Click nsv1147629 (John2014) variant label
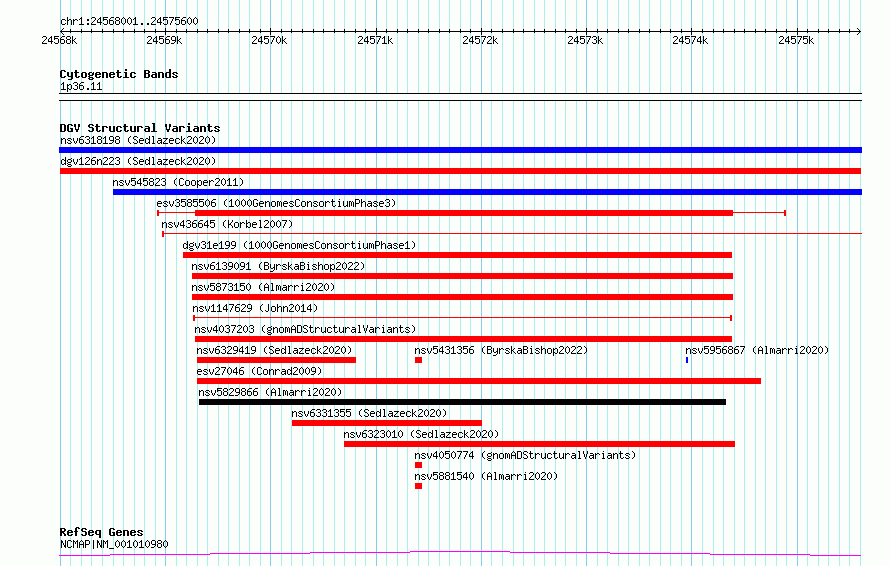 point(255,308)
